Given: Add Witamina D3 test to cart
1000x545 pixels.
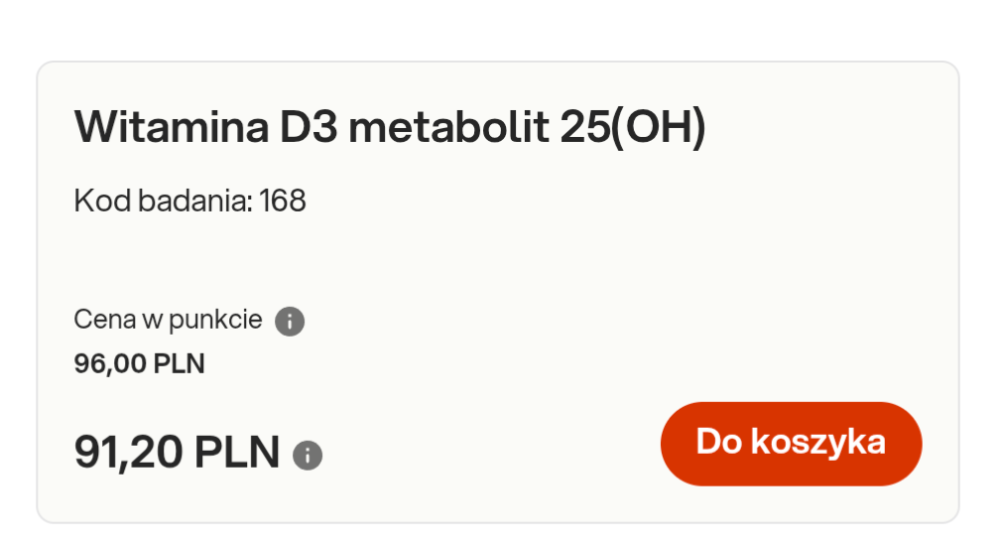Looking at the screenshot, I should [x=790, y=443].
